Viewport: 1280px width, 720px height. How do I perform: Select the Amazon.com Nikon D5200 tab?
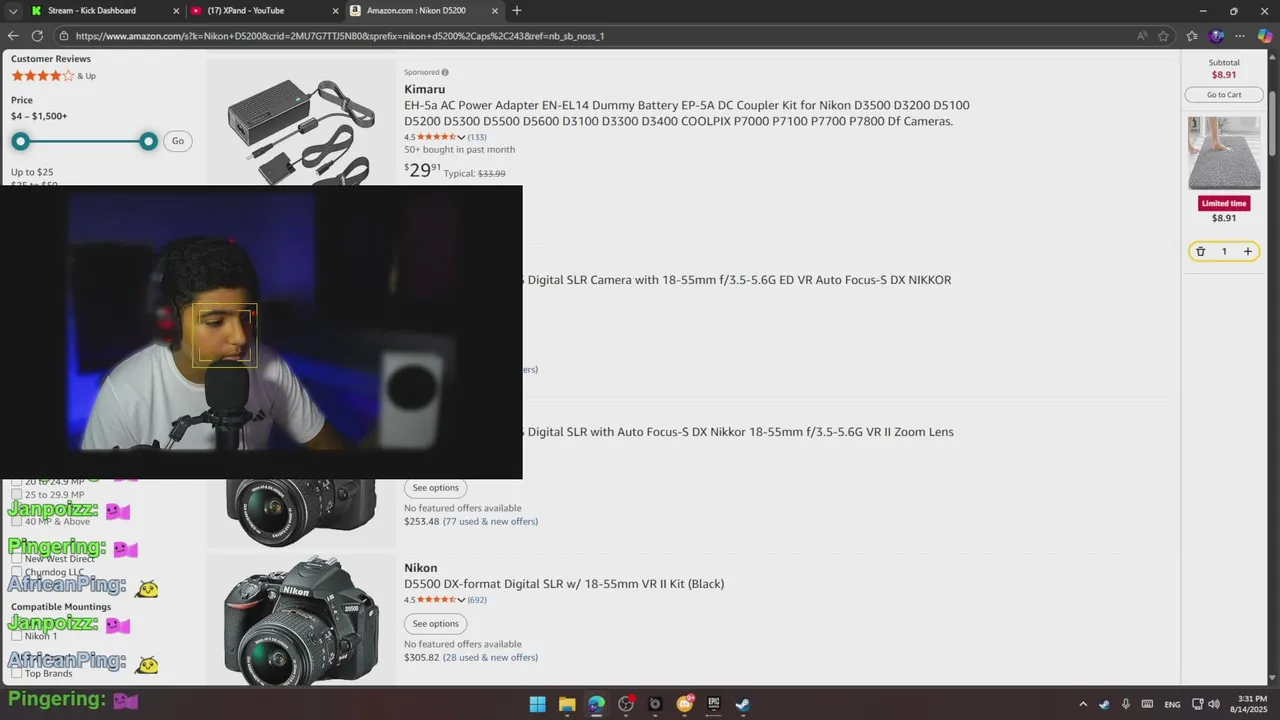(425, 11)
